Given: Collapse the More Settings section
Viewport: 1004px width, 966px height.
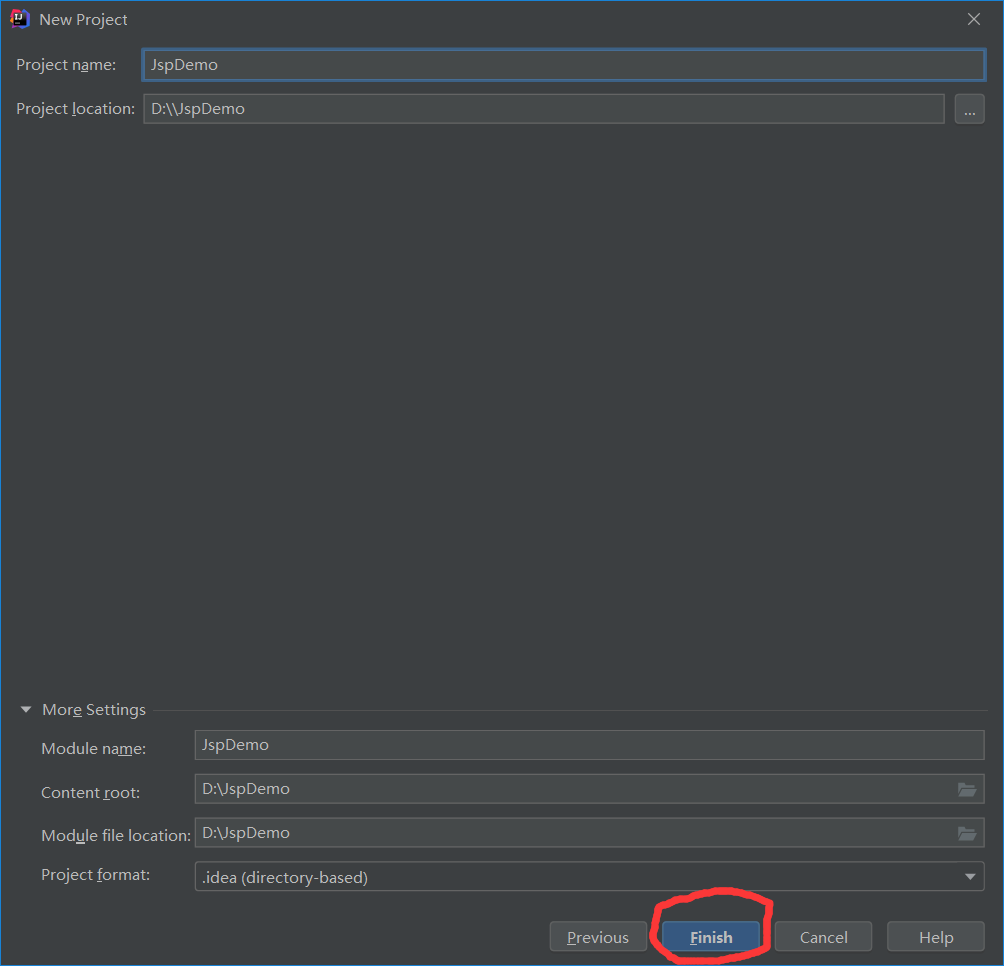Looking at the screenshot, I should click(x=26, y=709).
